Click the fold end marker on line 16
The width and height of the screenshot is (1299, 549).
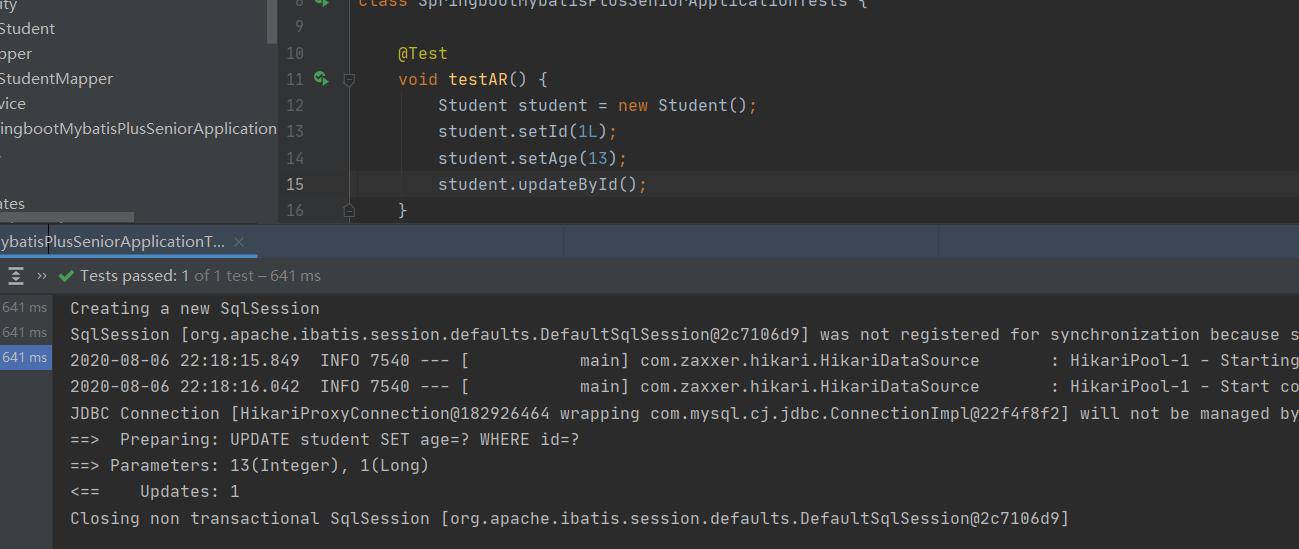coord(349,210)
